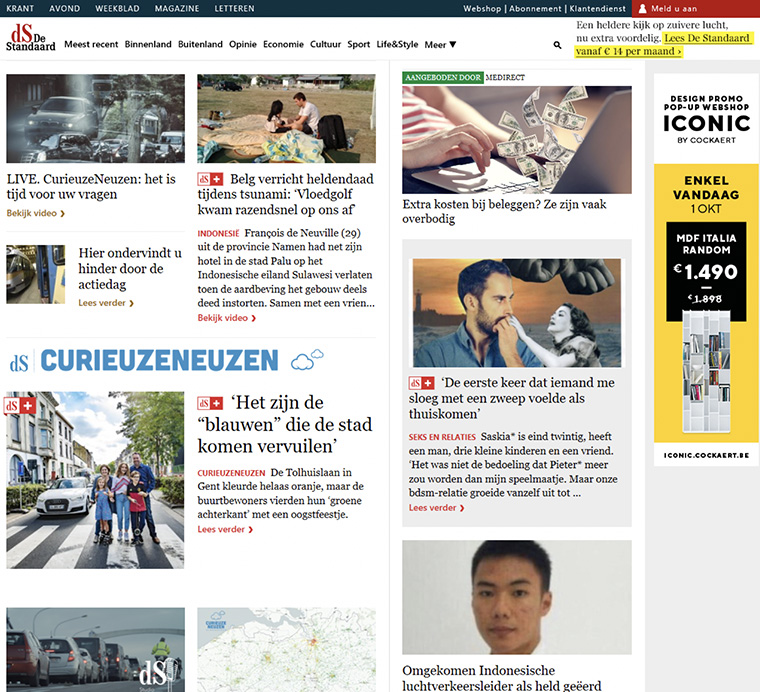Image resolution: width=760 pixels, height=692 pixels.
Task: Click the Webshop link
Action: tap(482, 8)
